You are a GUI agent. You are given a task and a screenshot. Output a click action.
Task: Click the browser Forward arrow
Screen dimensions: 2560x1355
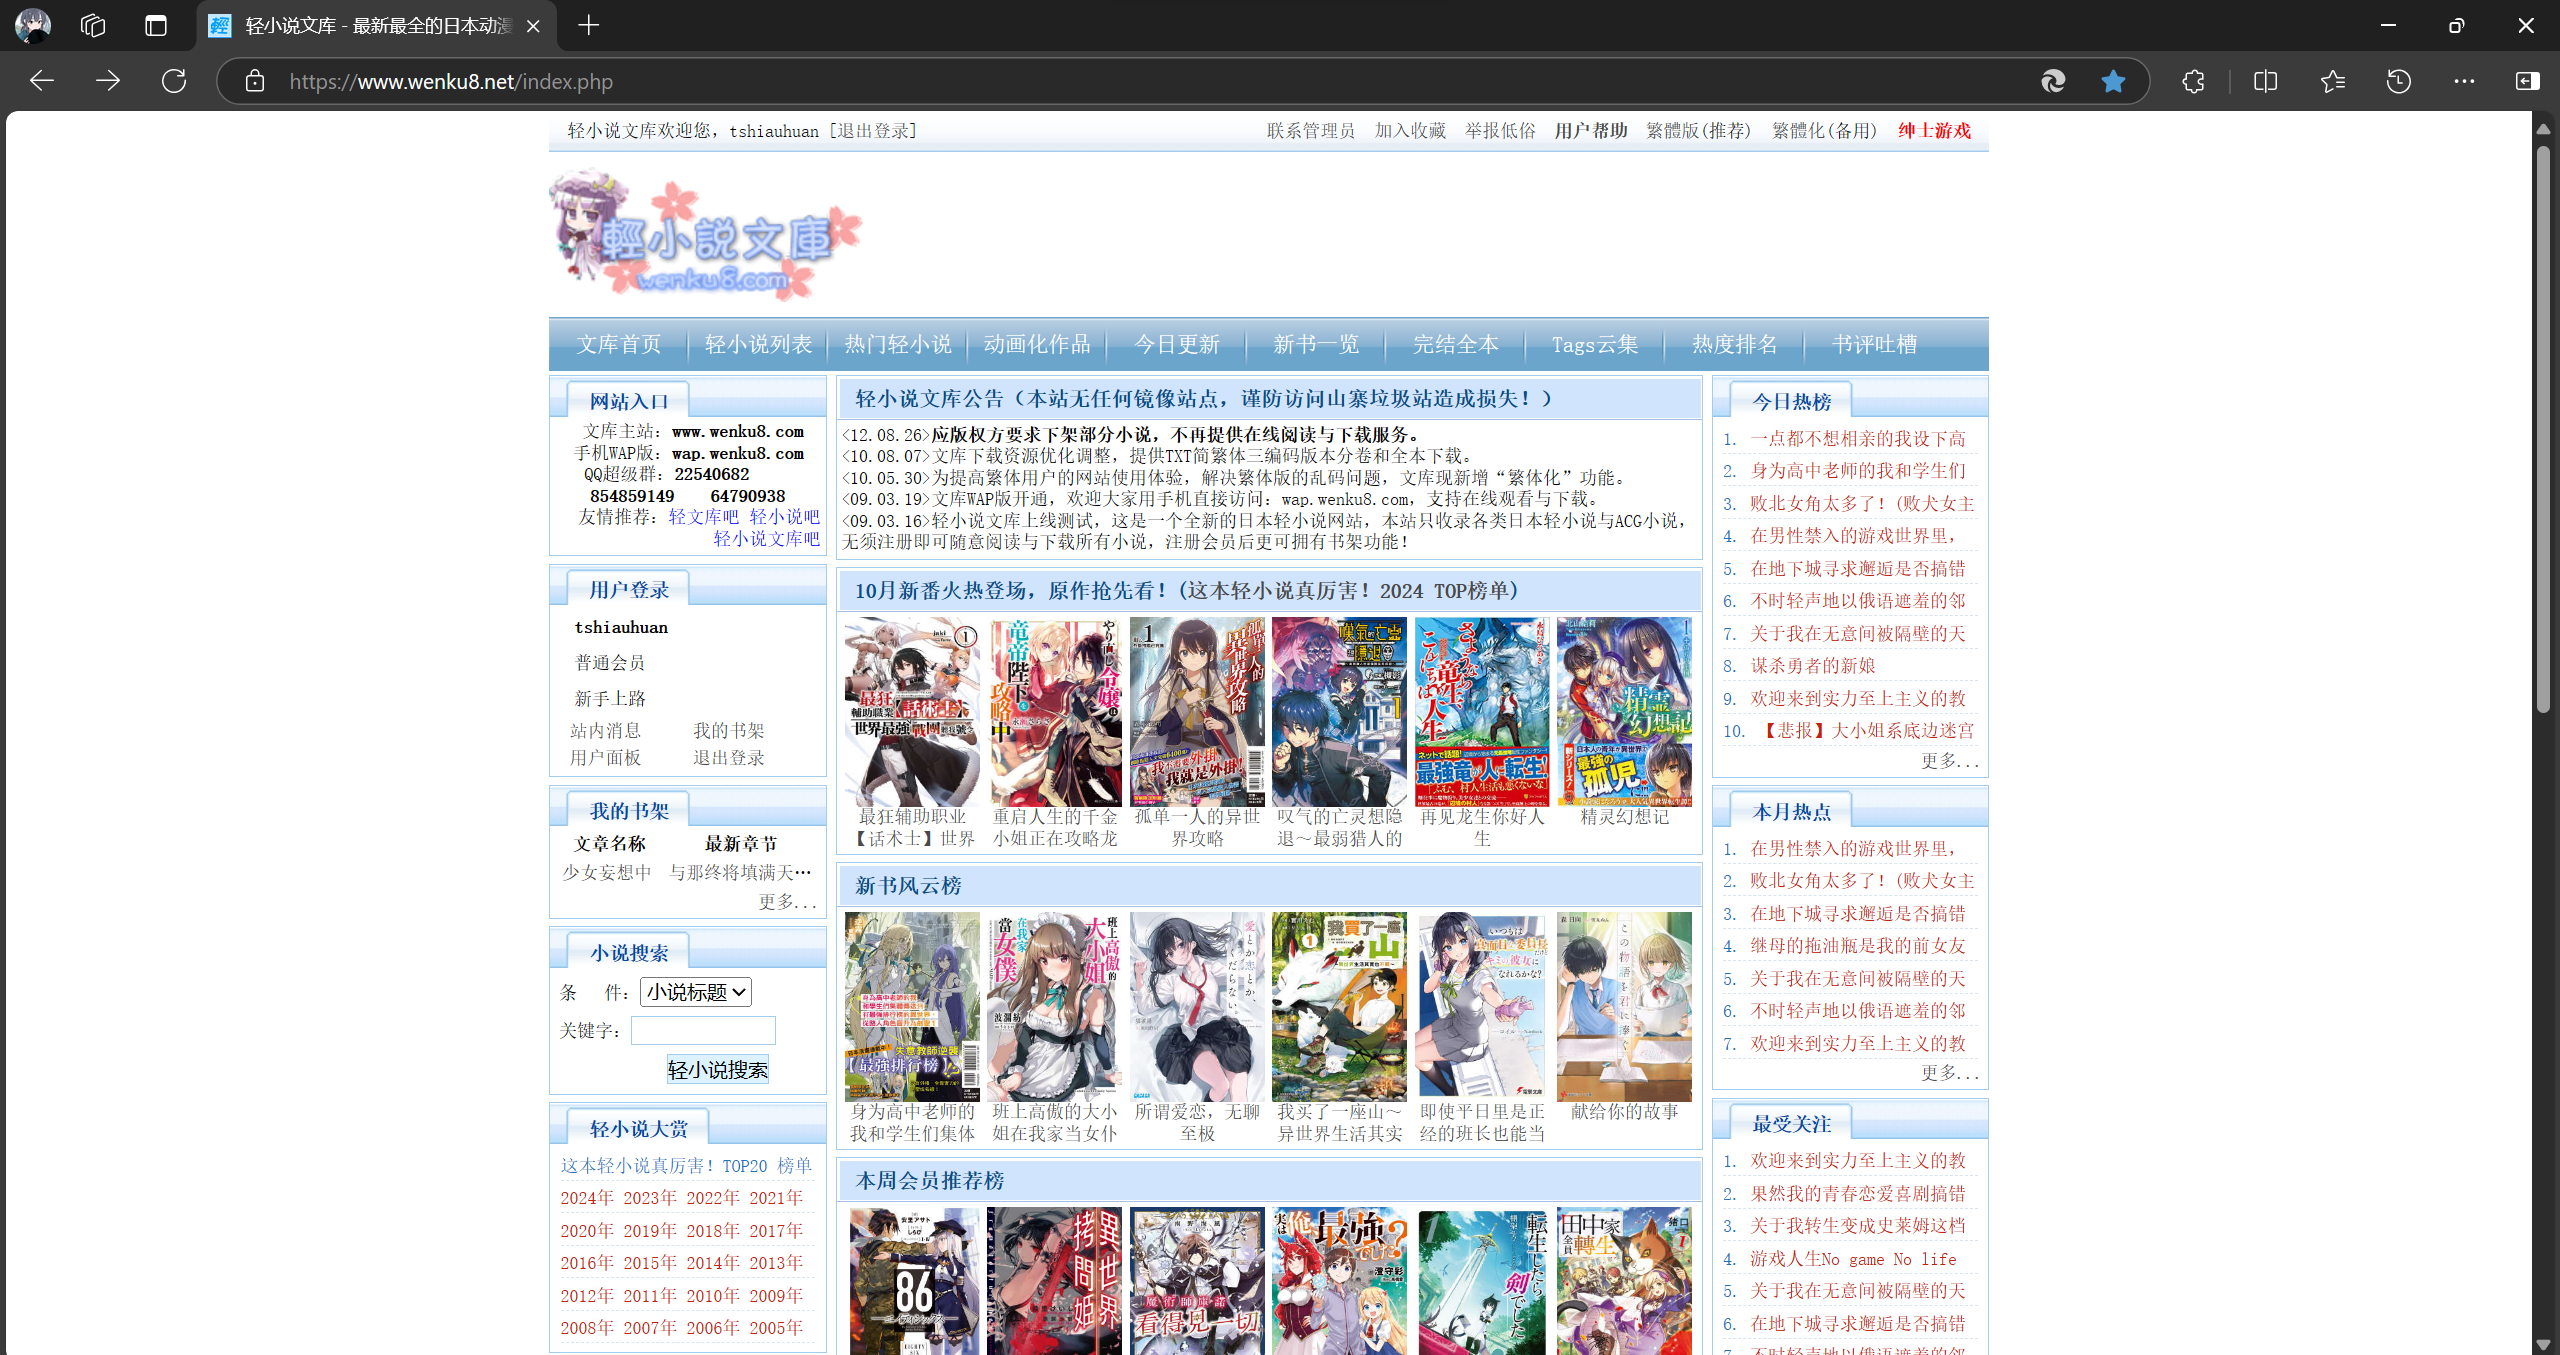pos(108,81)
